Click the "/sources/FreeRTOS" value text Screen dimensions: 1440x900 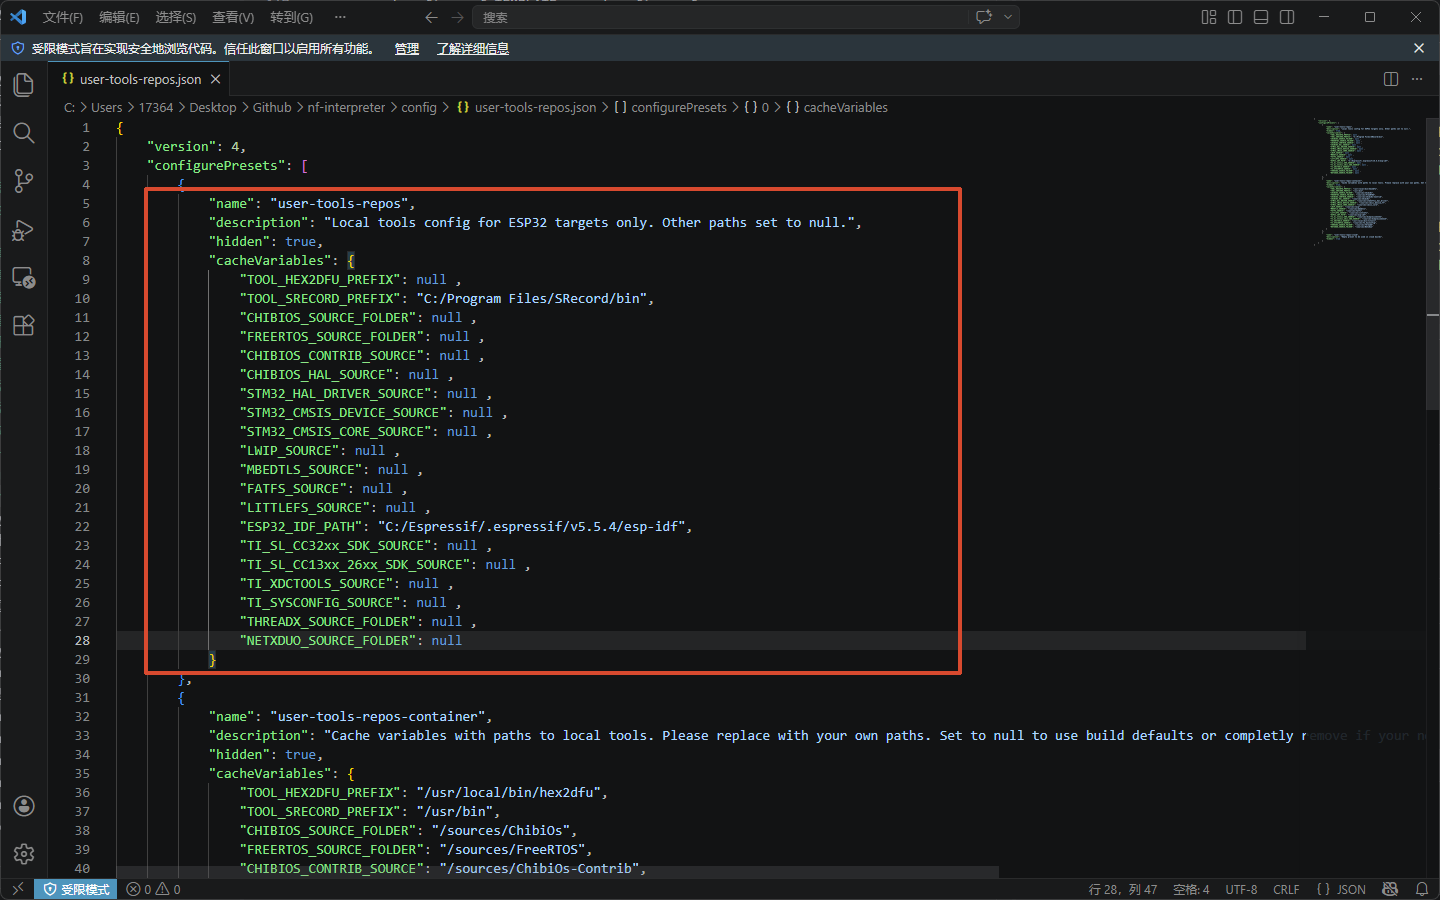point(512,849)
